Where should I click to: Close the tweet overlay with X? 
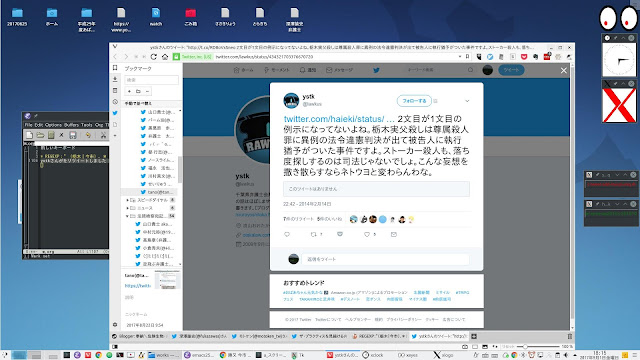(x=564, y=71)
